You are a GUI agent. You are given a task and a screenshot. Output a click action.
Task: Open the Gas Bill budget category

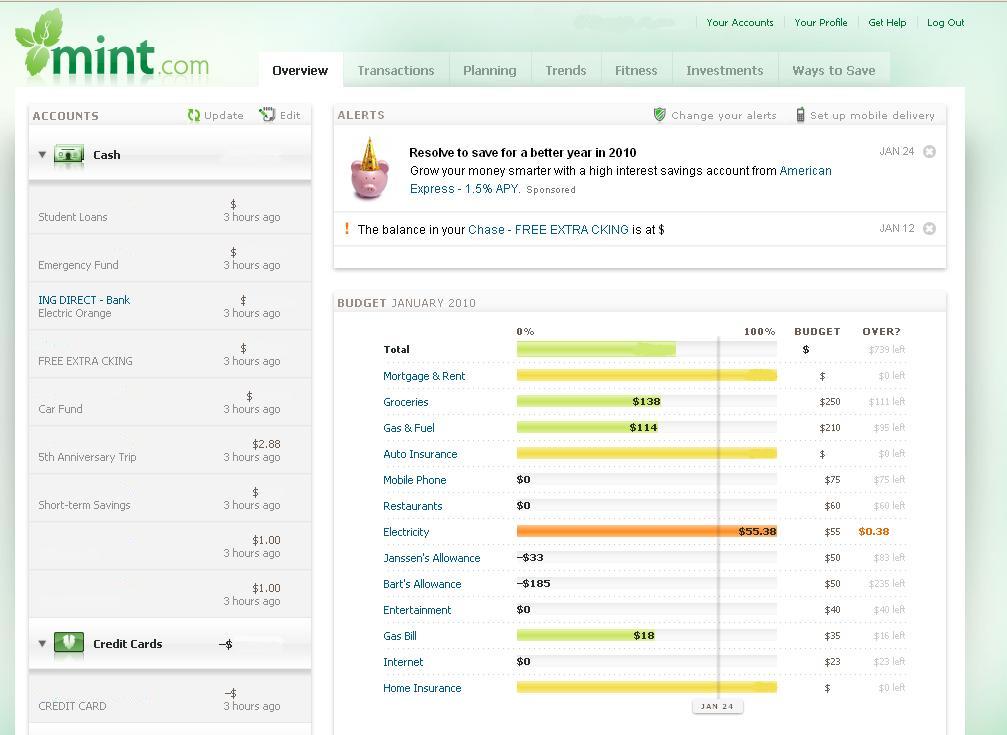399,636
